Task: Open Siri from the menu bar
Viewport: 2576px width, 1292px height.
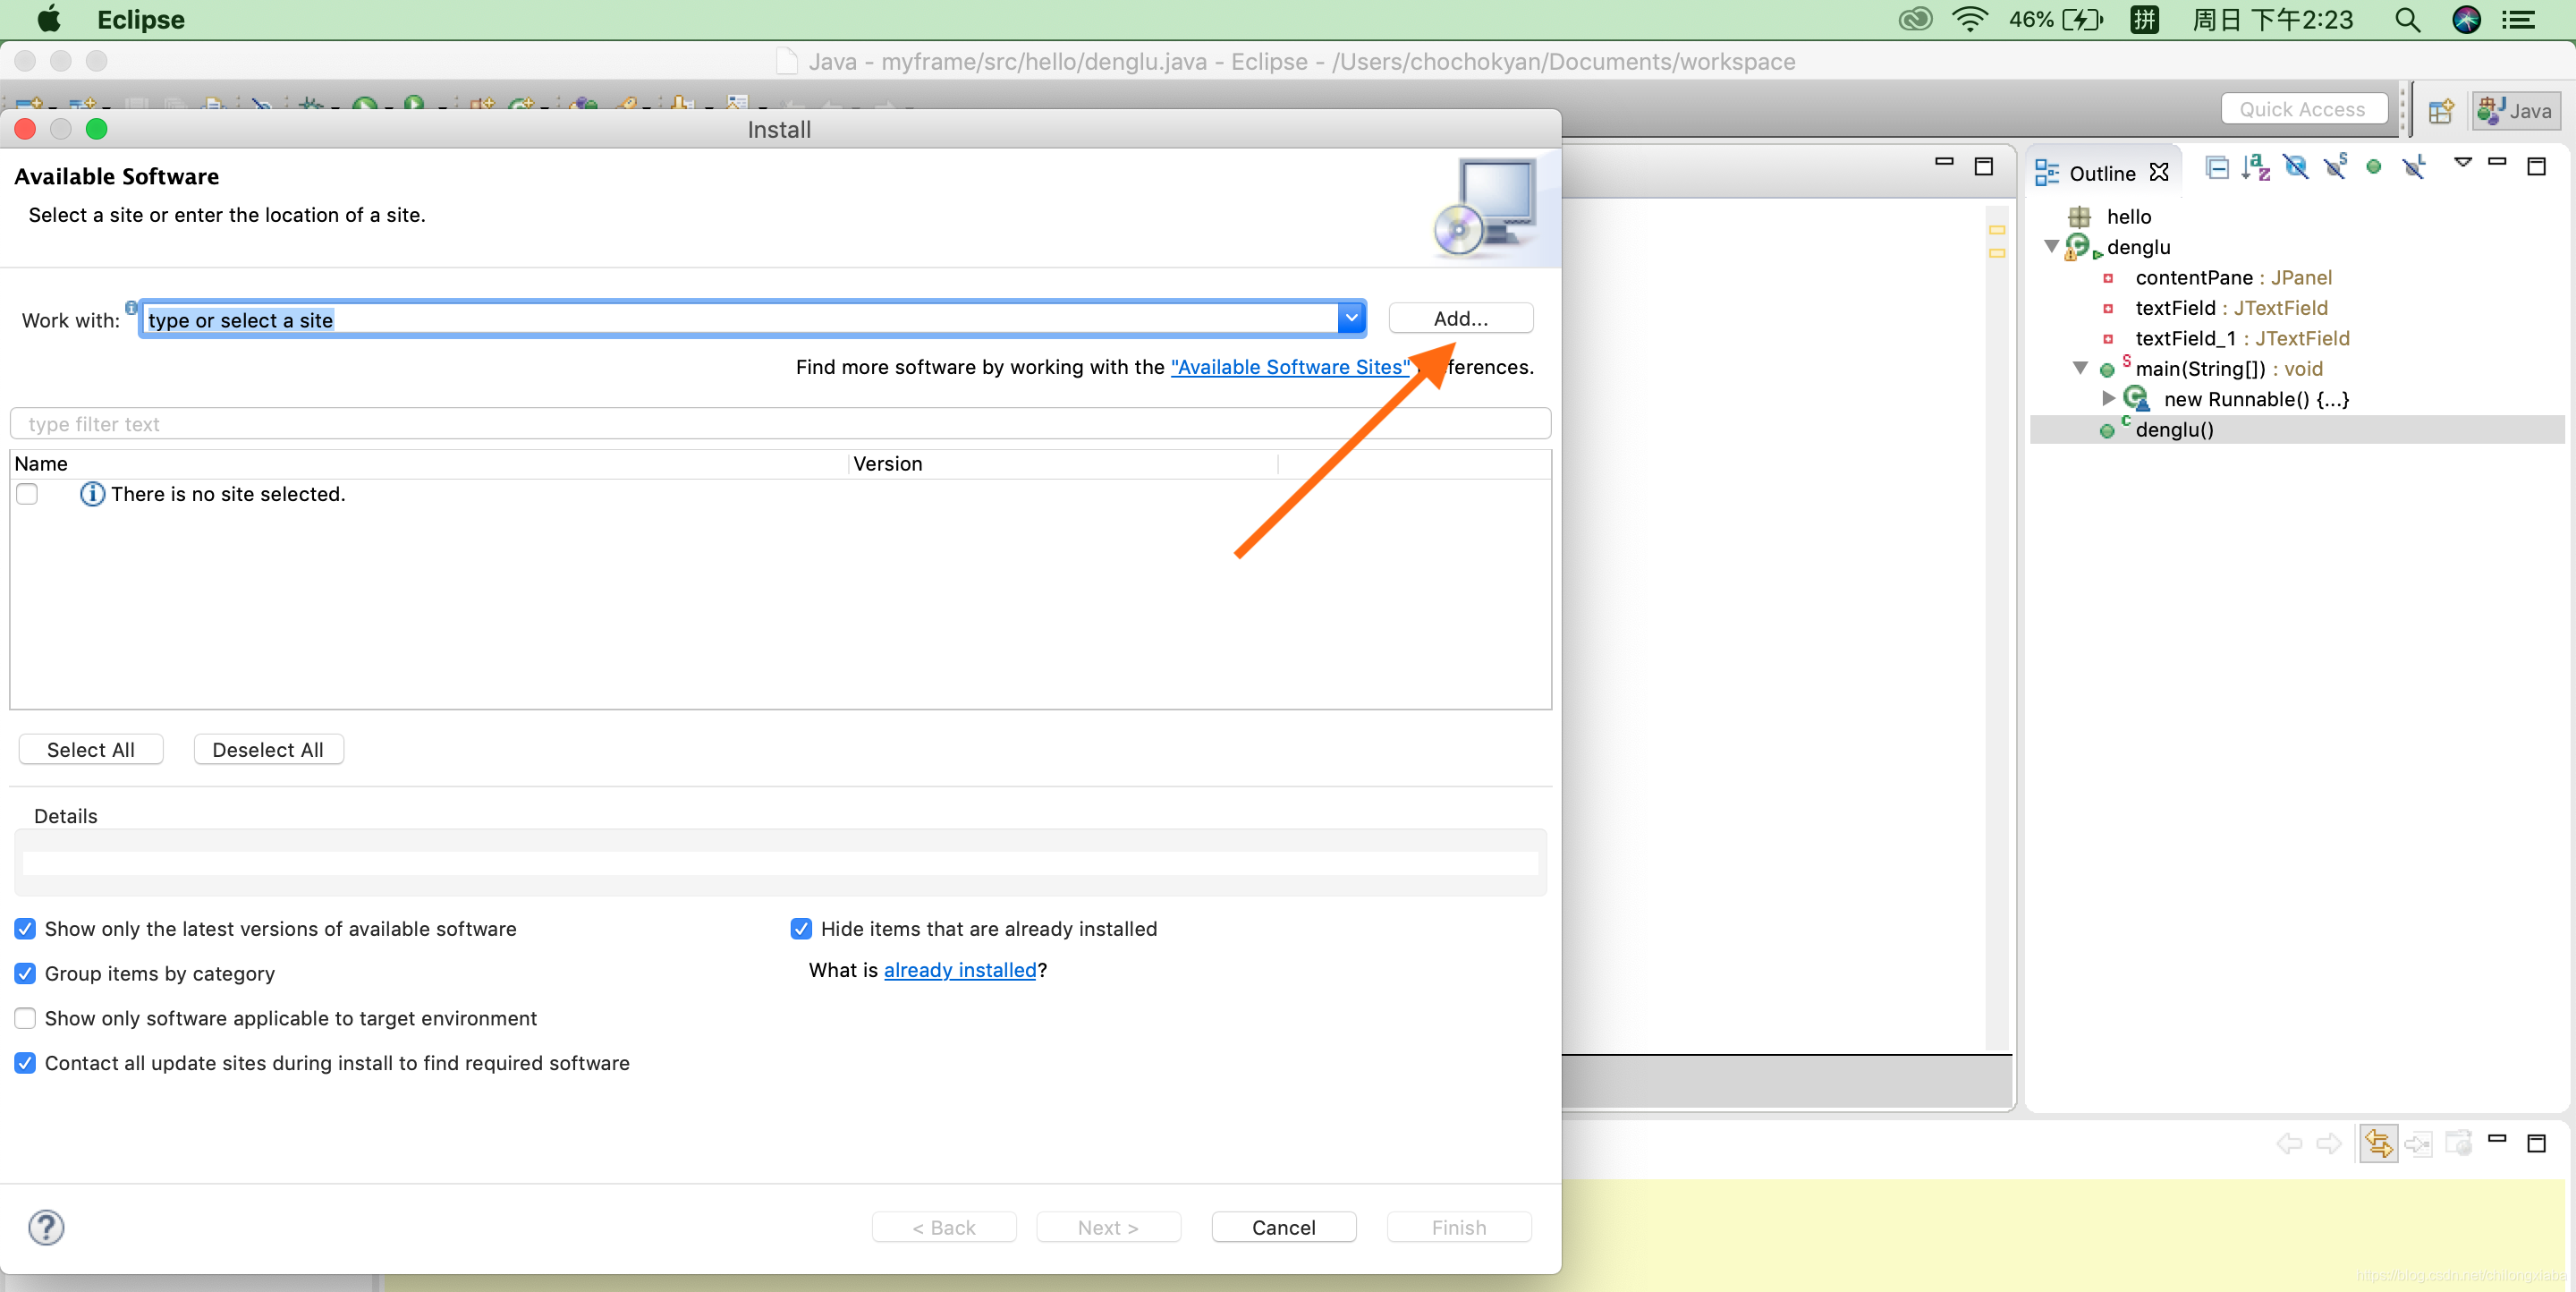Action: click(2466, 20)
